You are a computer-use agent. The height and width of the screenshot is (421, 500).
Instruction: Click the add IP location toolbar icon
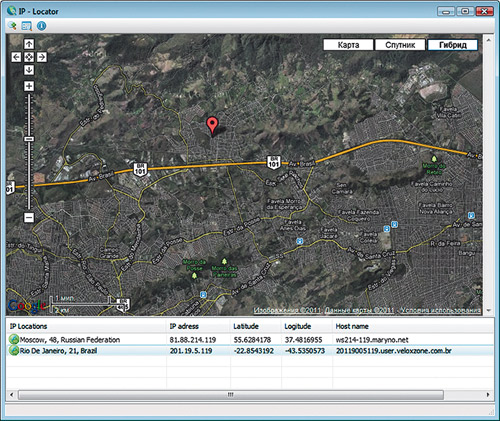(x=12, y=26)
